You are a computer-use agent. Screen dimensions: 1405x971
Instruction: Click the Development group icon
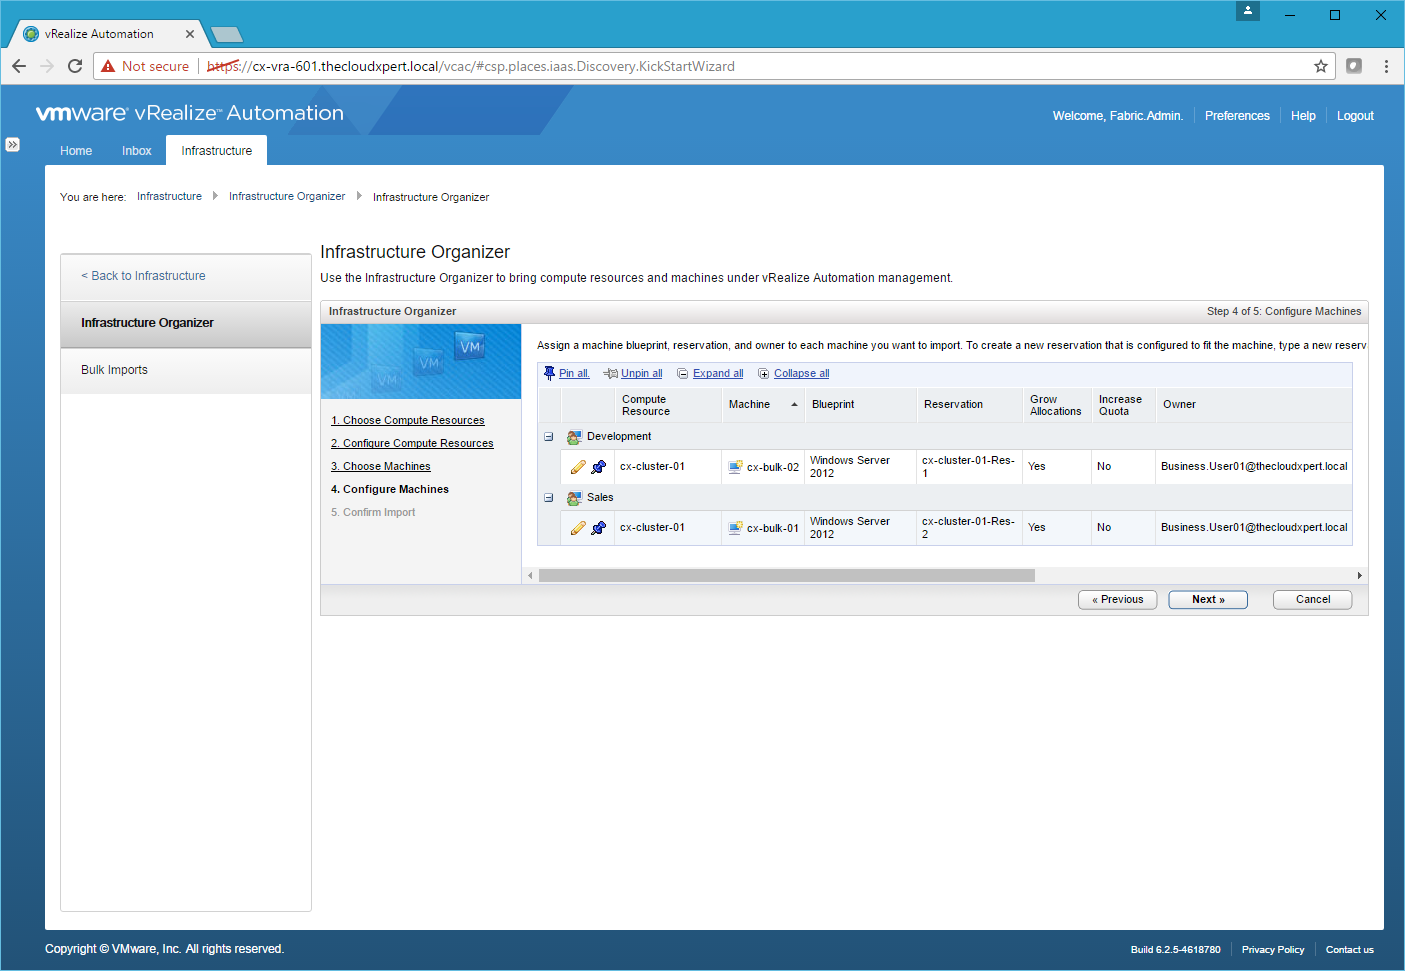(574, 437)
